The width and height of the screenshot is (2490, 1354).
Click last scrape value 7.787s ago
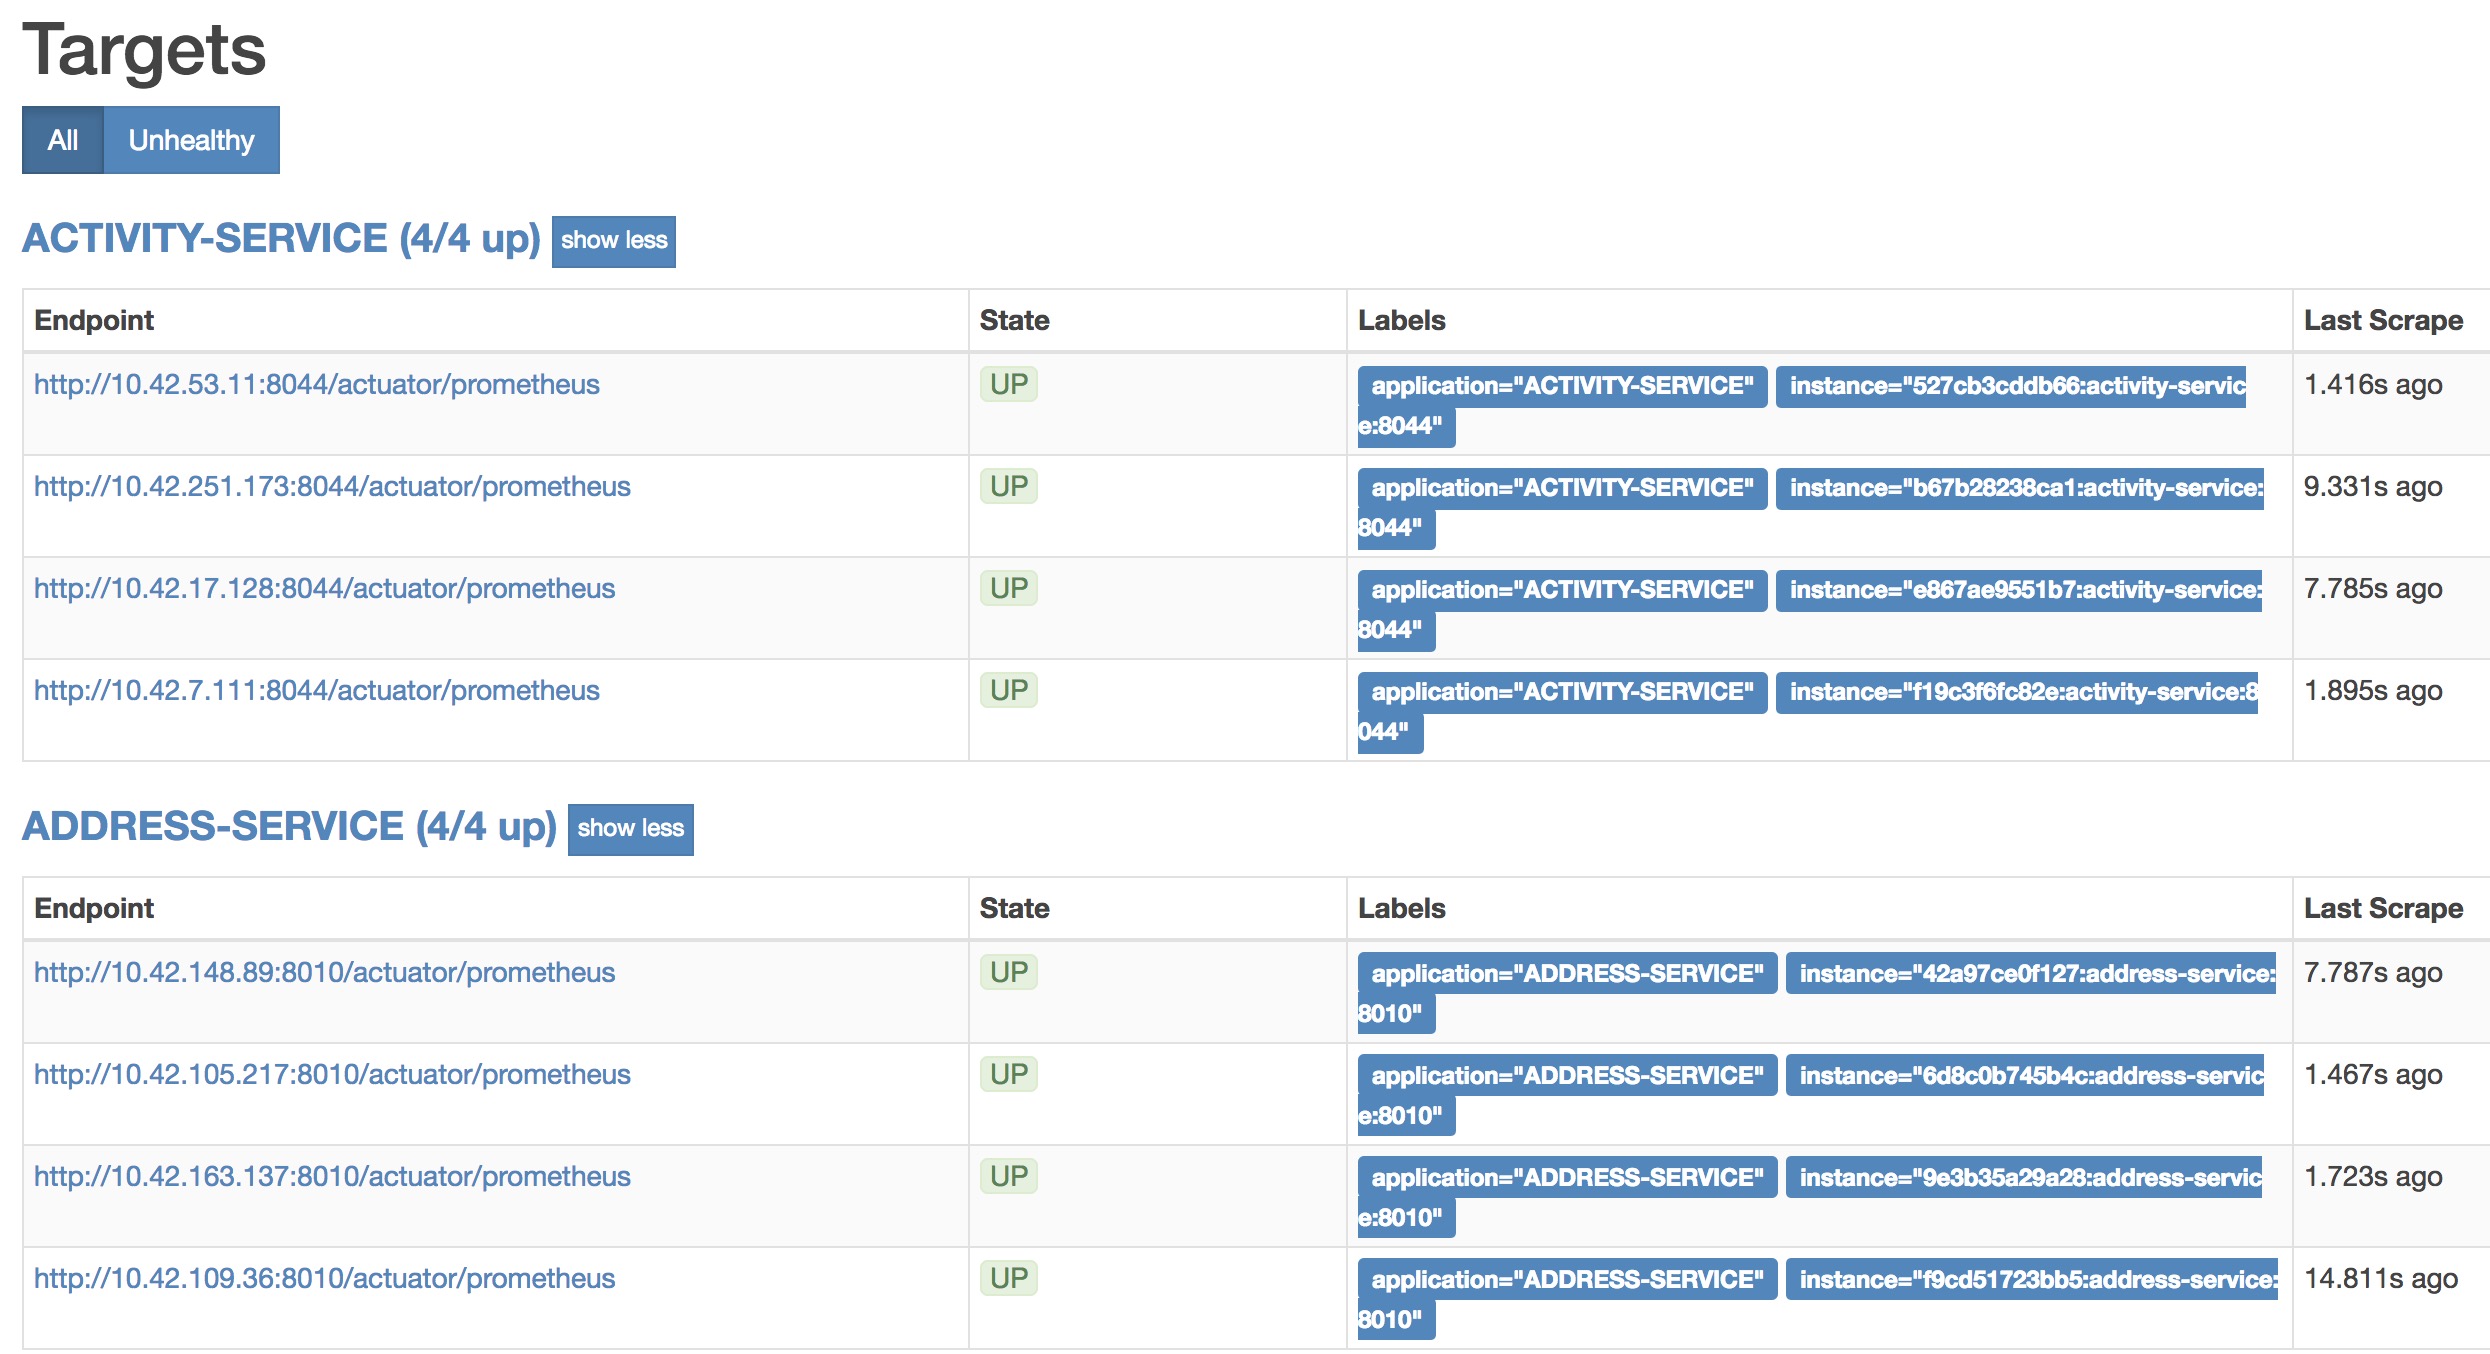[x=2373, y=973]
